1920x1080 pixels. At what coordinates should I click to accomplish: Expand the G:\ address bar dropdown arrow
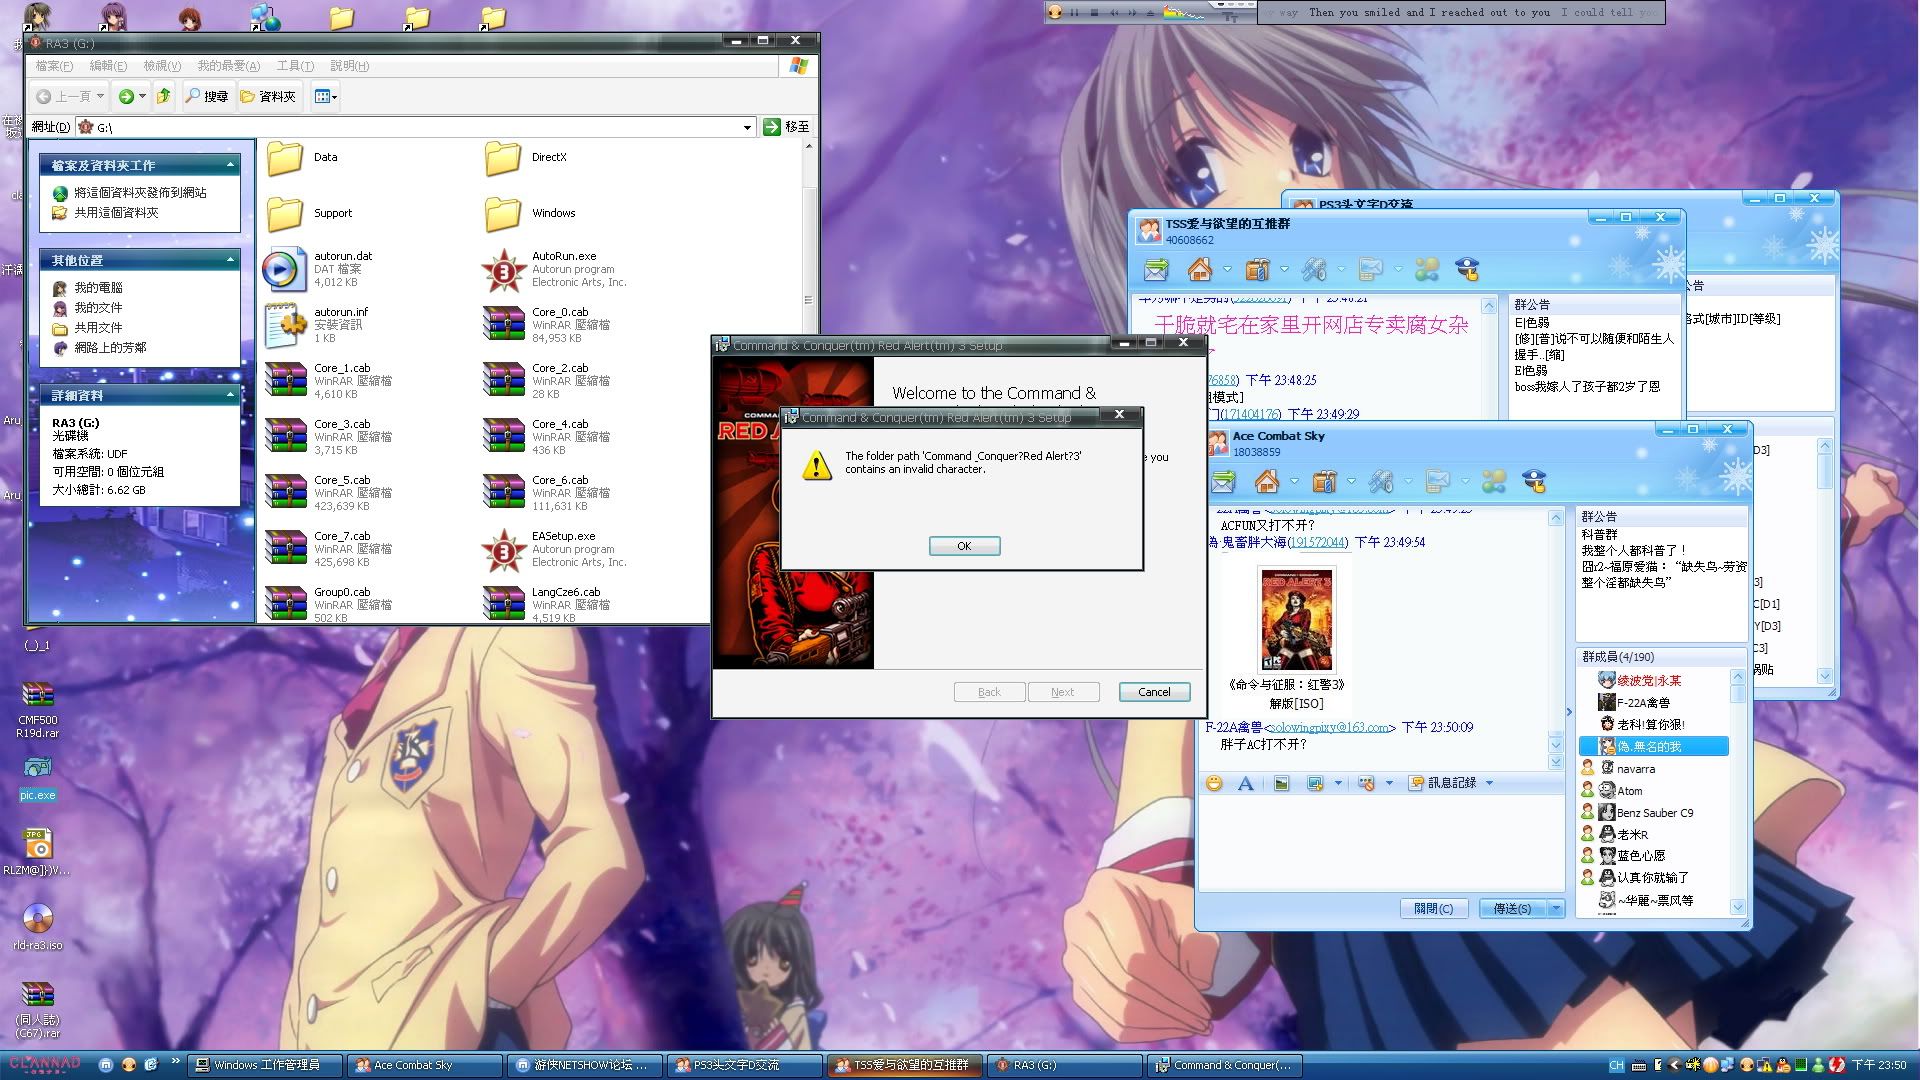(x=747, y=127)
